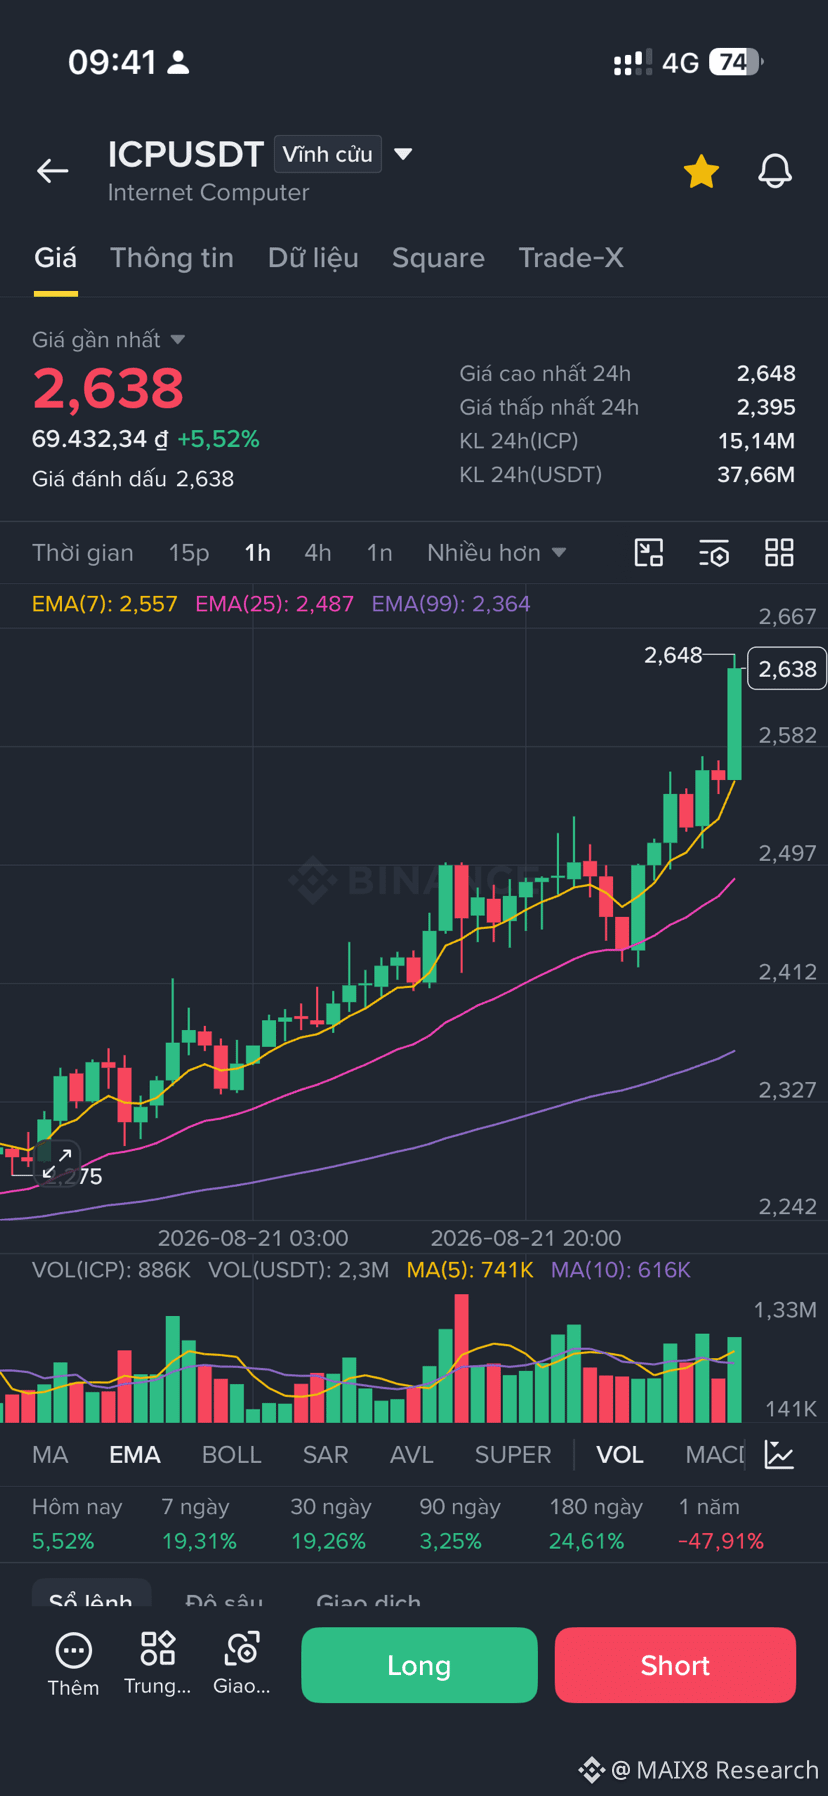The height and width of the screenshot is (1796, 828).
Task: Tap the cellular signal bars icon
Action: tap(633, 63)
